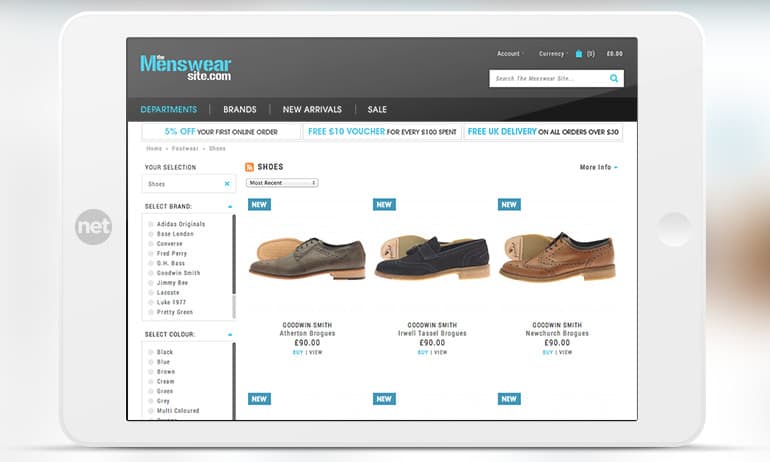Check the Green colour filter
This screenshot has width=770, height=462.
tap(151, 391)
